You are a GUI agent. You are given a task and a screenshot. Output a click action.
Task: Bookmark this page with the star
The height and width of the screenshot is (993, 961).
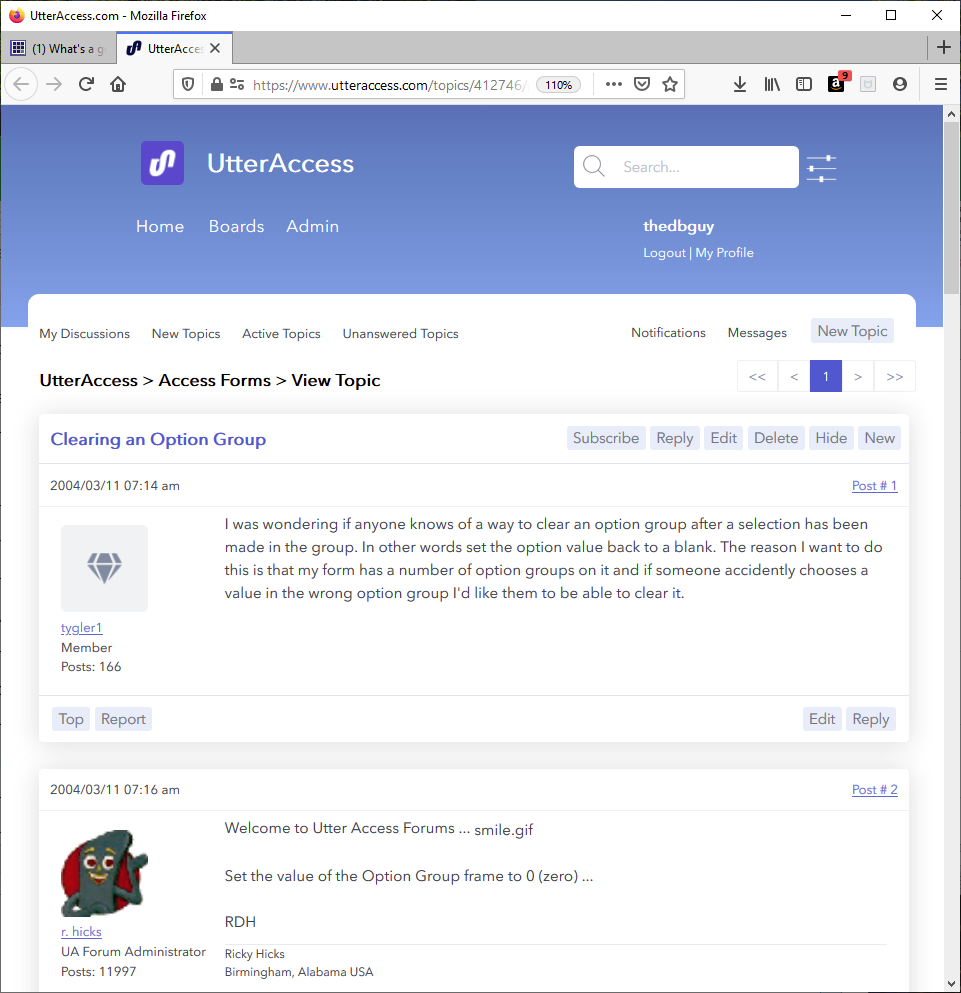coord(670,84)
